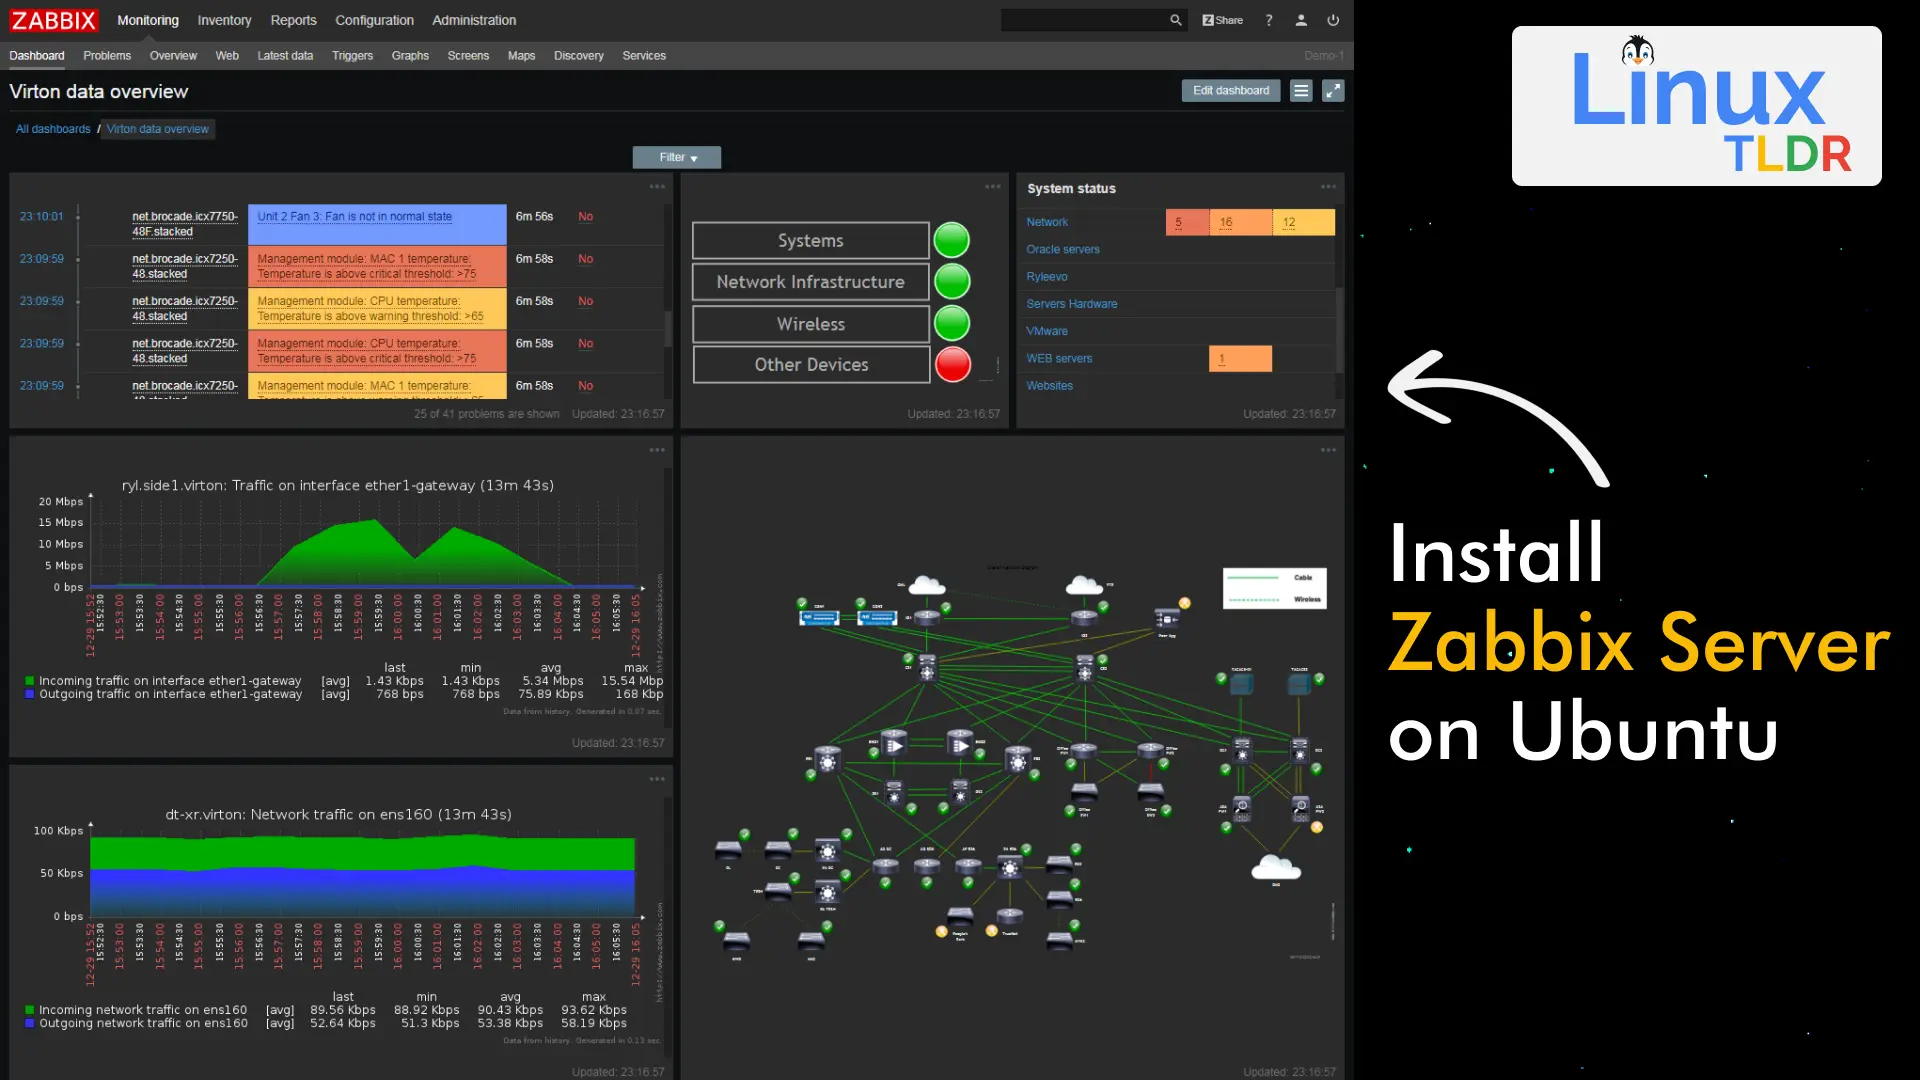Image resolution: width=1920 pixels, height=1080 pixels.
Task: Expand the Filter dropdown
Action: coord(678,157)
